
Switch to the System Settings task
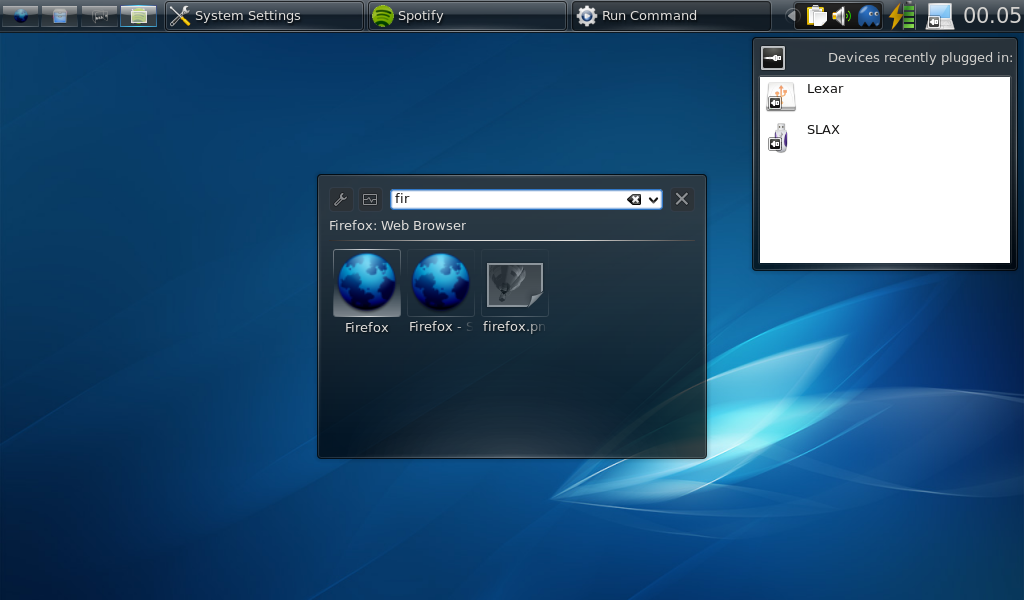click(x=264, y=16)
